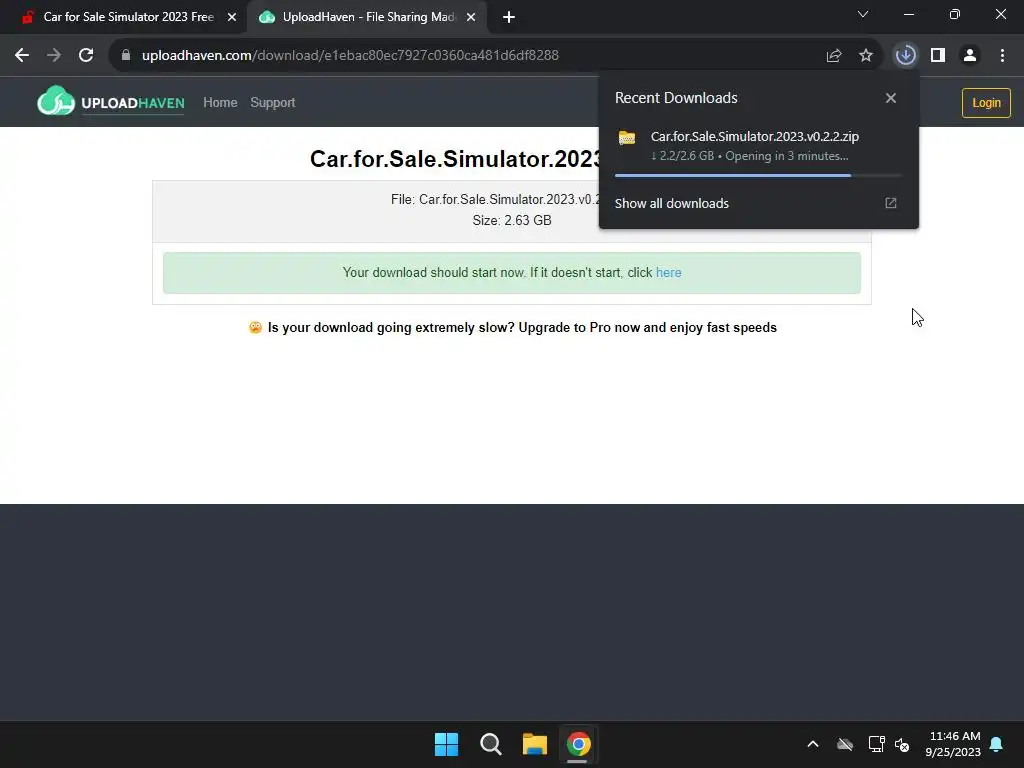Image resolution: width=1024 pixels, height=768 pixels.
Task: Open the network status tray icon
Action: point(876,744)
